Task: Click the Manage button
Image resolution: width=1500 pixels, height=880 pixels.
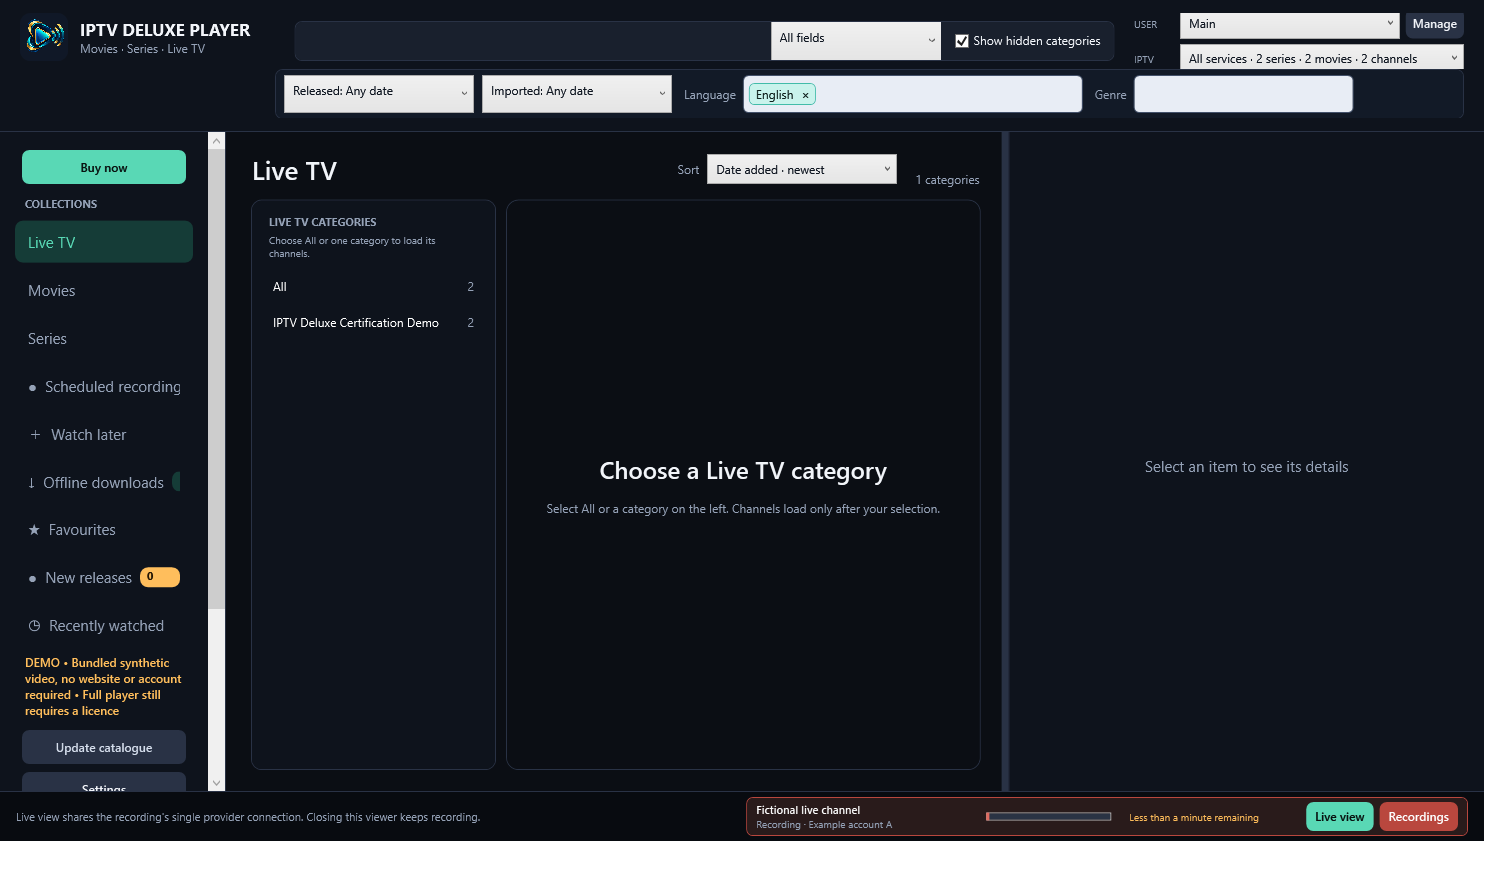Action: pyautogui.click(x=1434, y=25)
